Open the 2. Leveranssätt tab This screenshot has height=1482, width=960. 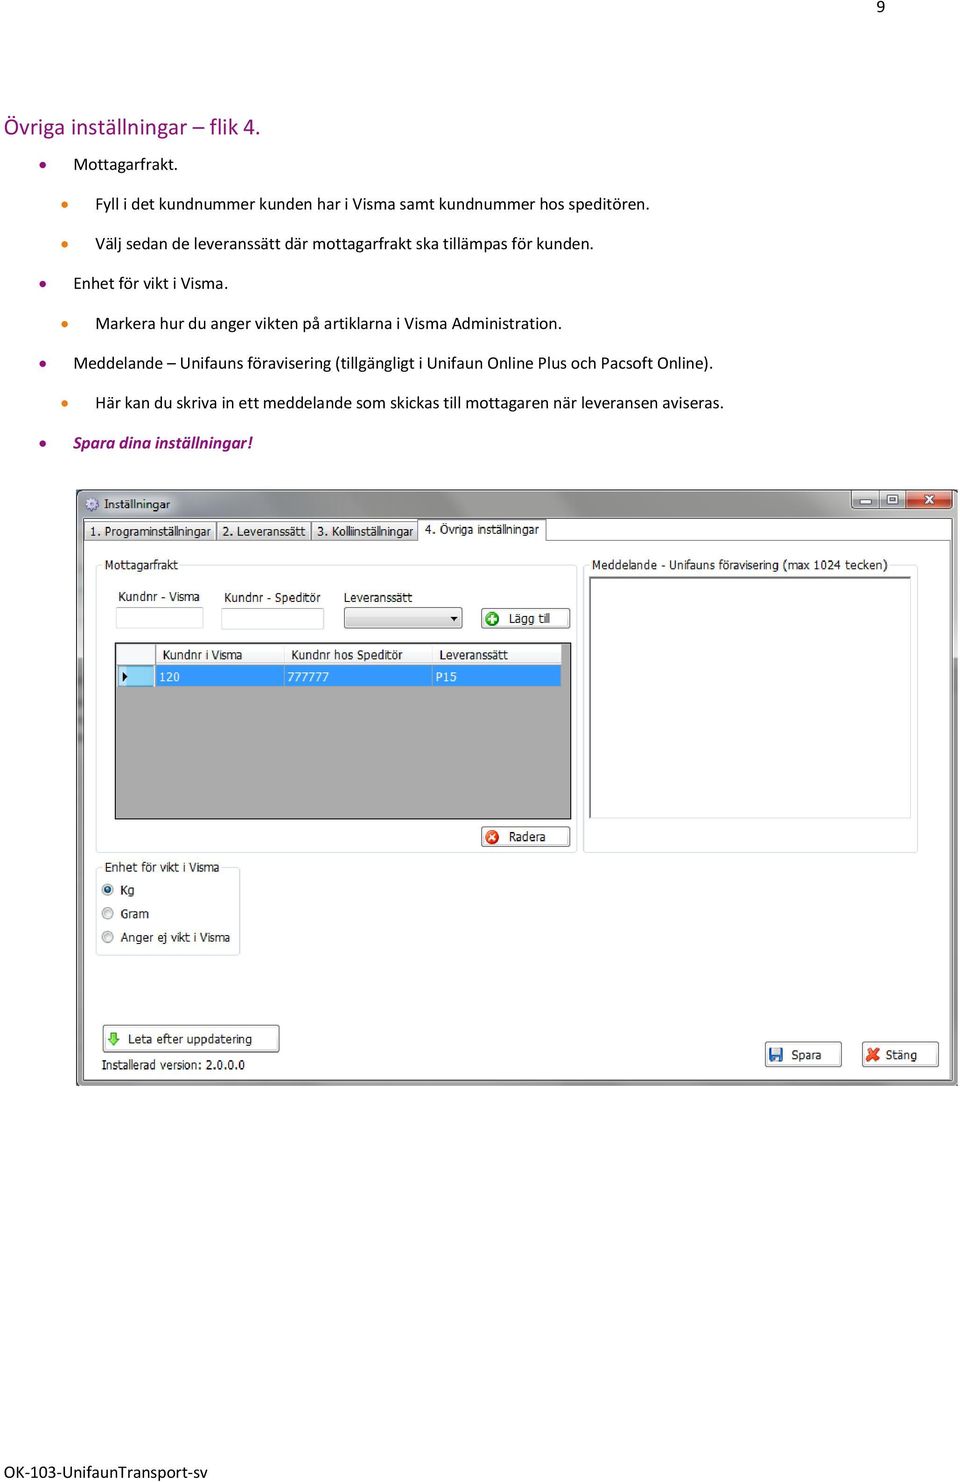[x=264, y=531]
